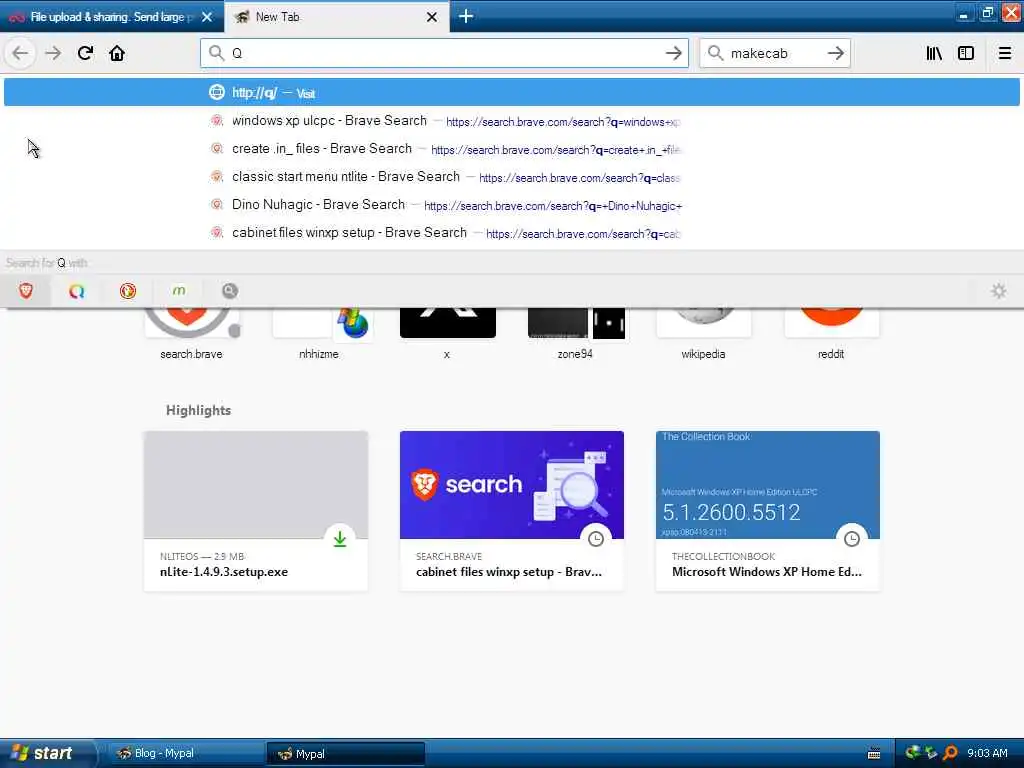The height and width of the screenshot is (768, 1024).
Task: Search with DuckDuckGo engine icon
Action: click(x=127, y=291)
